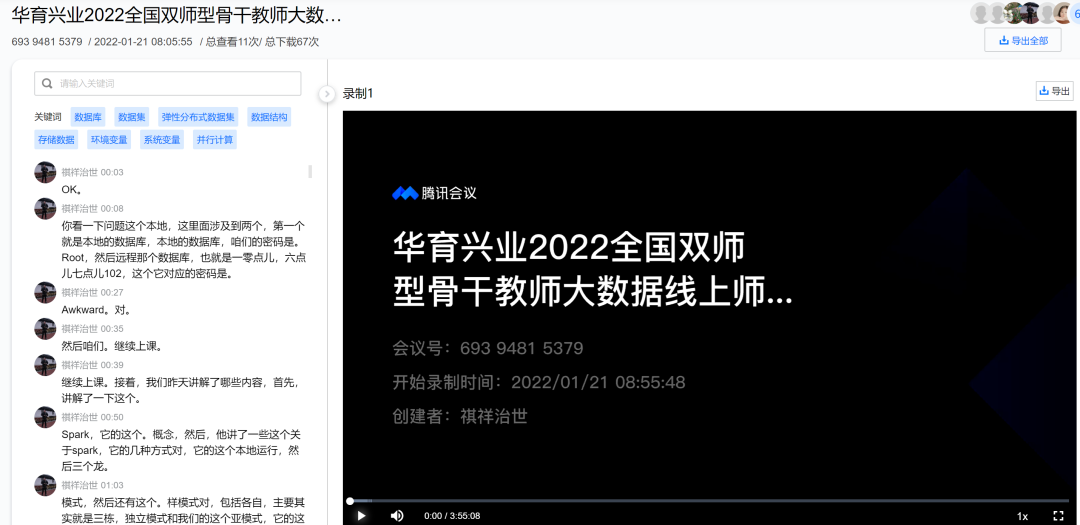Click transcript text starting 'Spark，它的这个'

181,451
